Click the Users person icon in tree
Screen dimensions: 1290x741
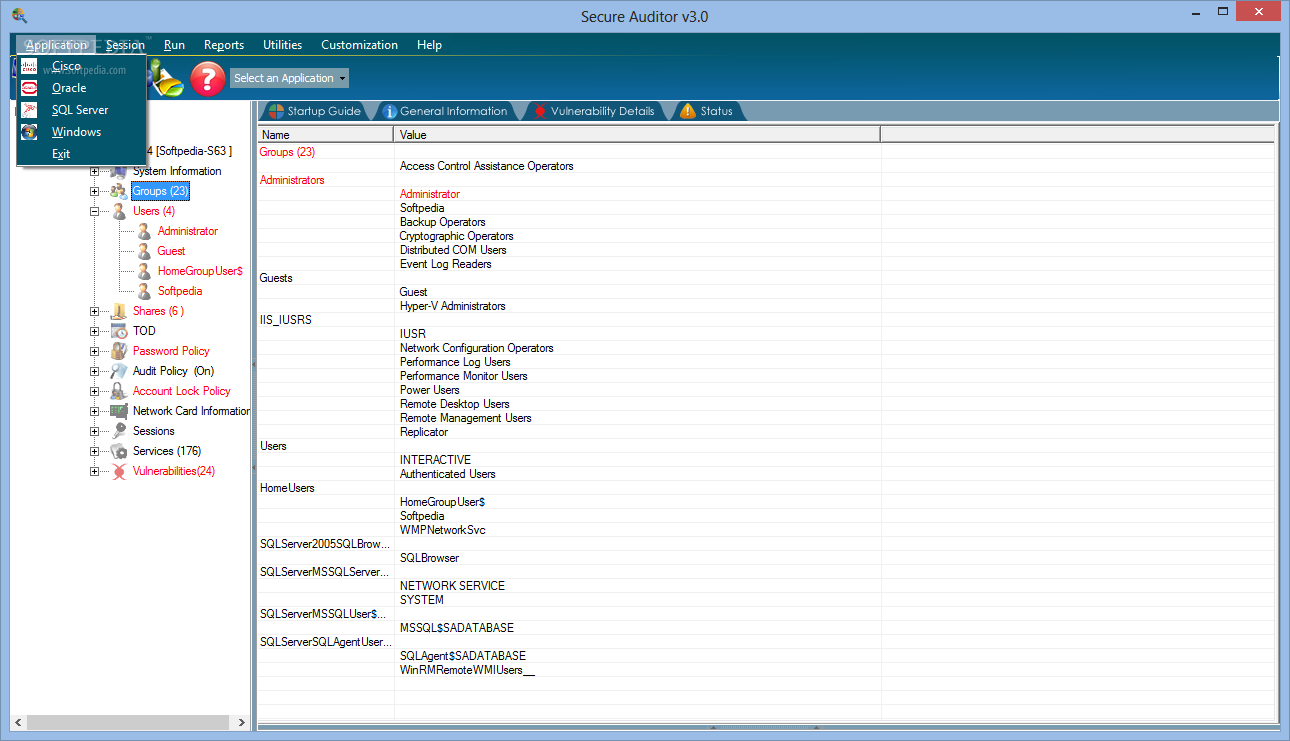coord(119,211)
